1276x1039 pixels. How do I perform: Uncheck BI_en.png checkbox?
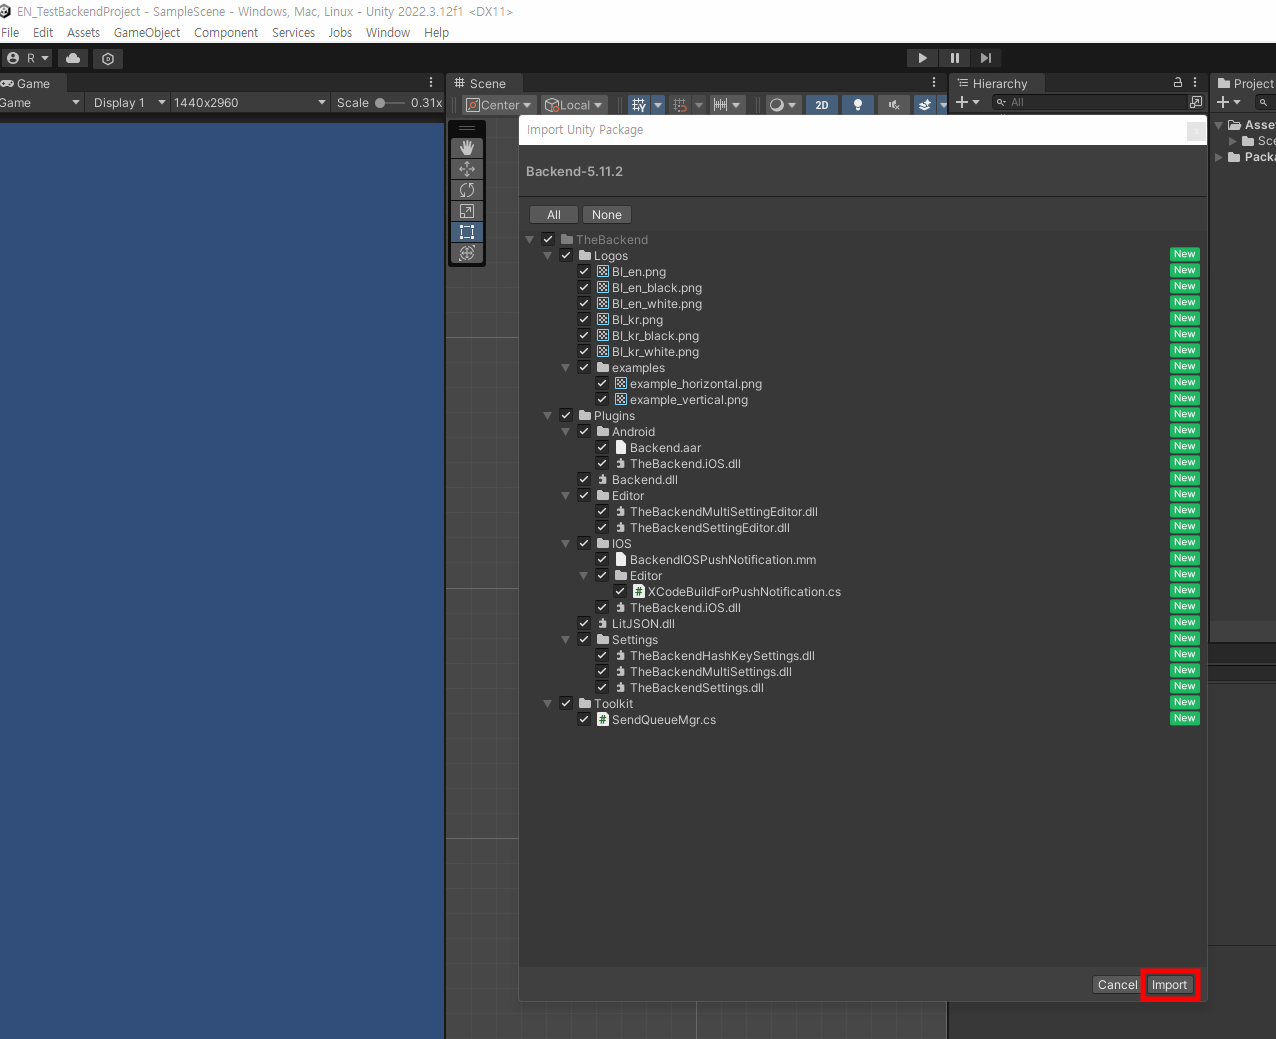click(x=584, y=271)
